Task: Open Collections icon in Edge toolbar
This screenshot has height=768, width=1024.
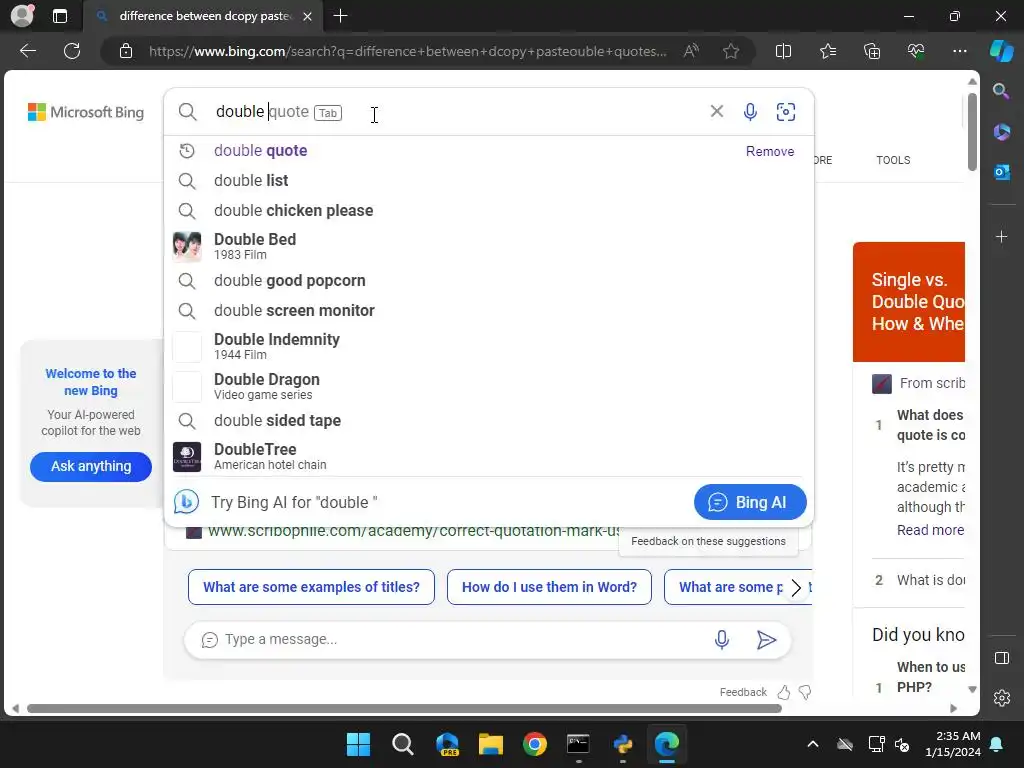Action: coord(872,51)
